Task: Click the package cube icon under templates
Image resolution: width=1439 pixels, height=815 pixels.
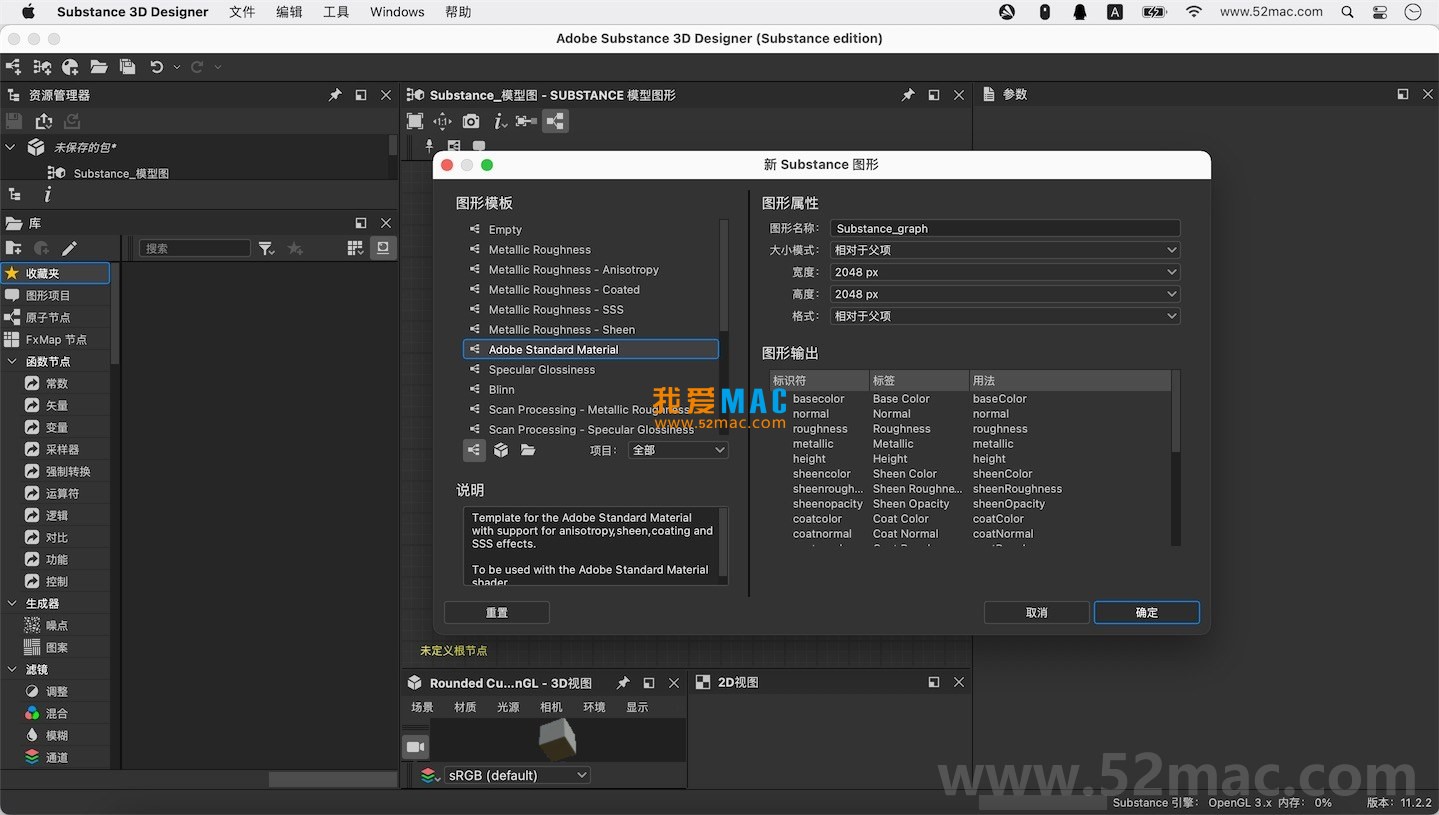Action: pyautogui.click(x=501, y=450)
